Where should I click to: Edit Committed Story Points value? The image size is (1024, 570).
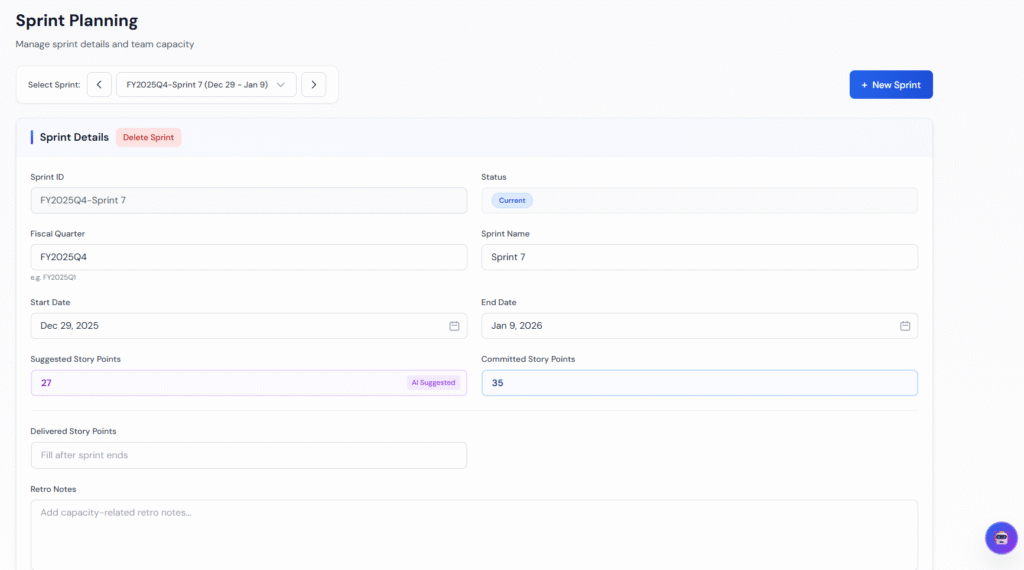point(699,383)
